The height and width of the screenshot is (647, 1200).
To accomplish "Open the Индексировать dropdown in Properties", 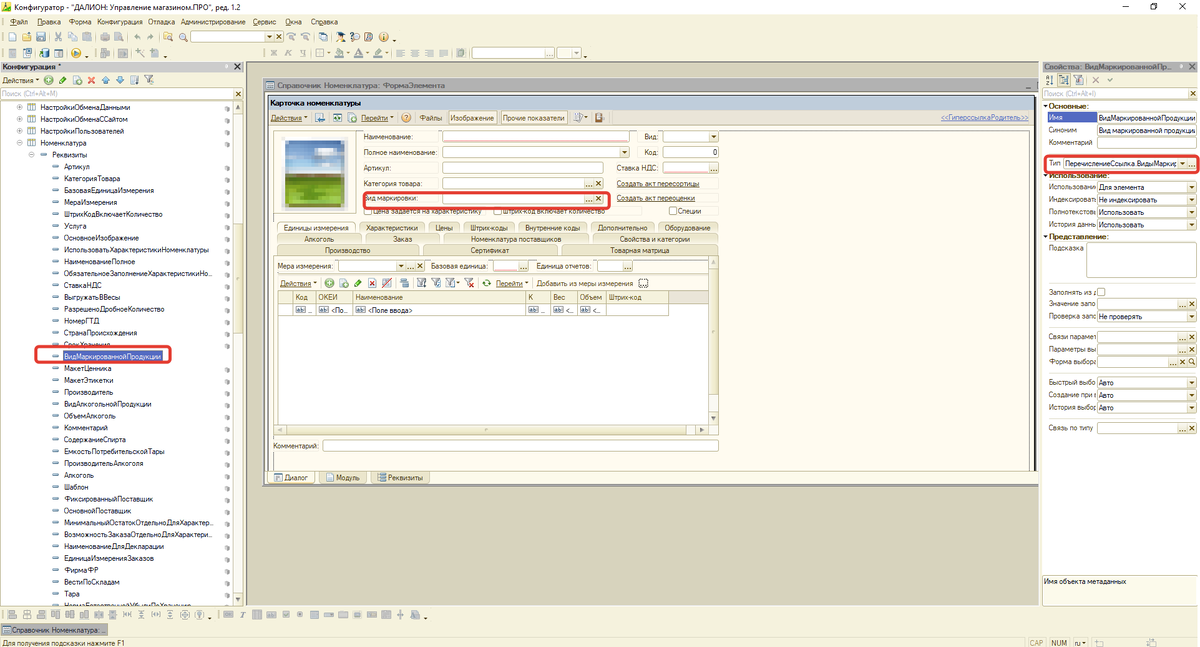I will pyautogui.click(x=1191, y=199).
